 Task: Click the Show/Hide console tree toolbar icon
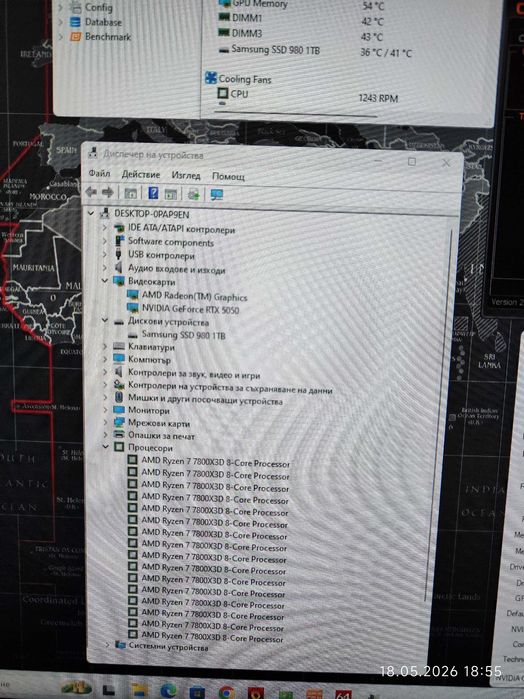coord(131,193)
